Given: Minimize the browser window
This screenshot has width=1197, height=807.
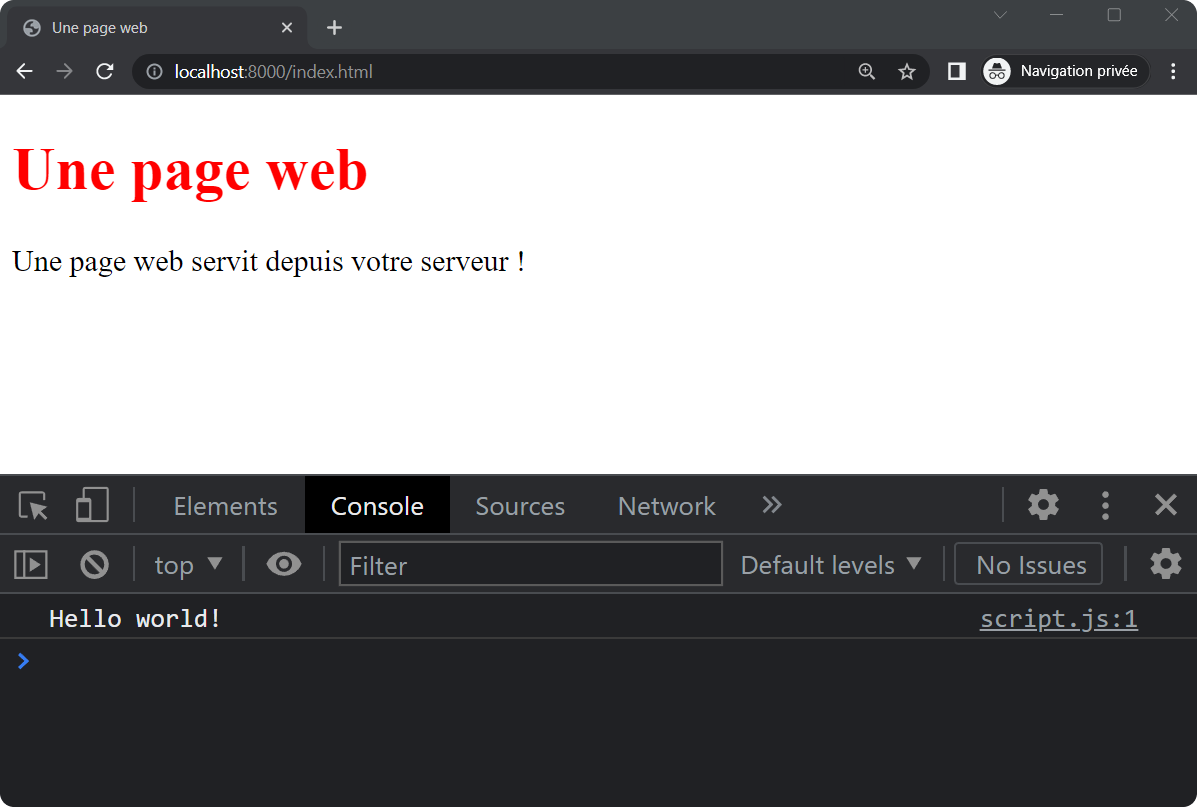Looking at the screenshot, I should [x=1057, y=15].
